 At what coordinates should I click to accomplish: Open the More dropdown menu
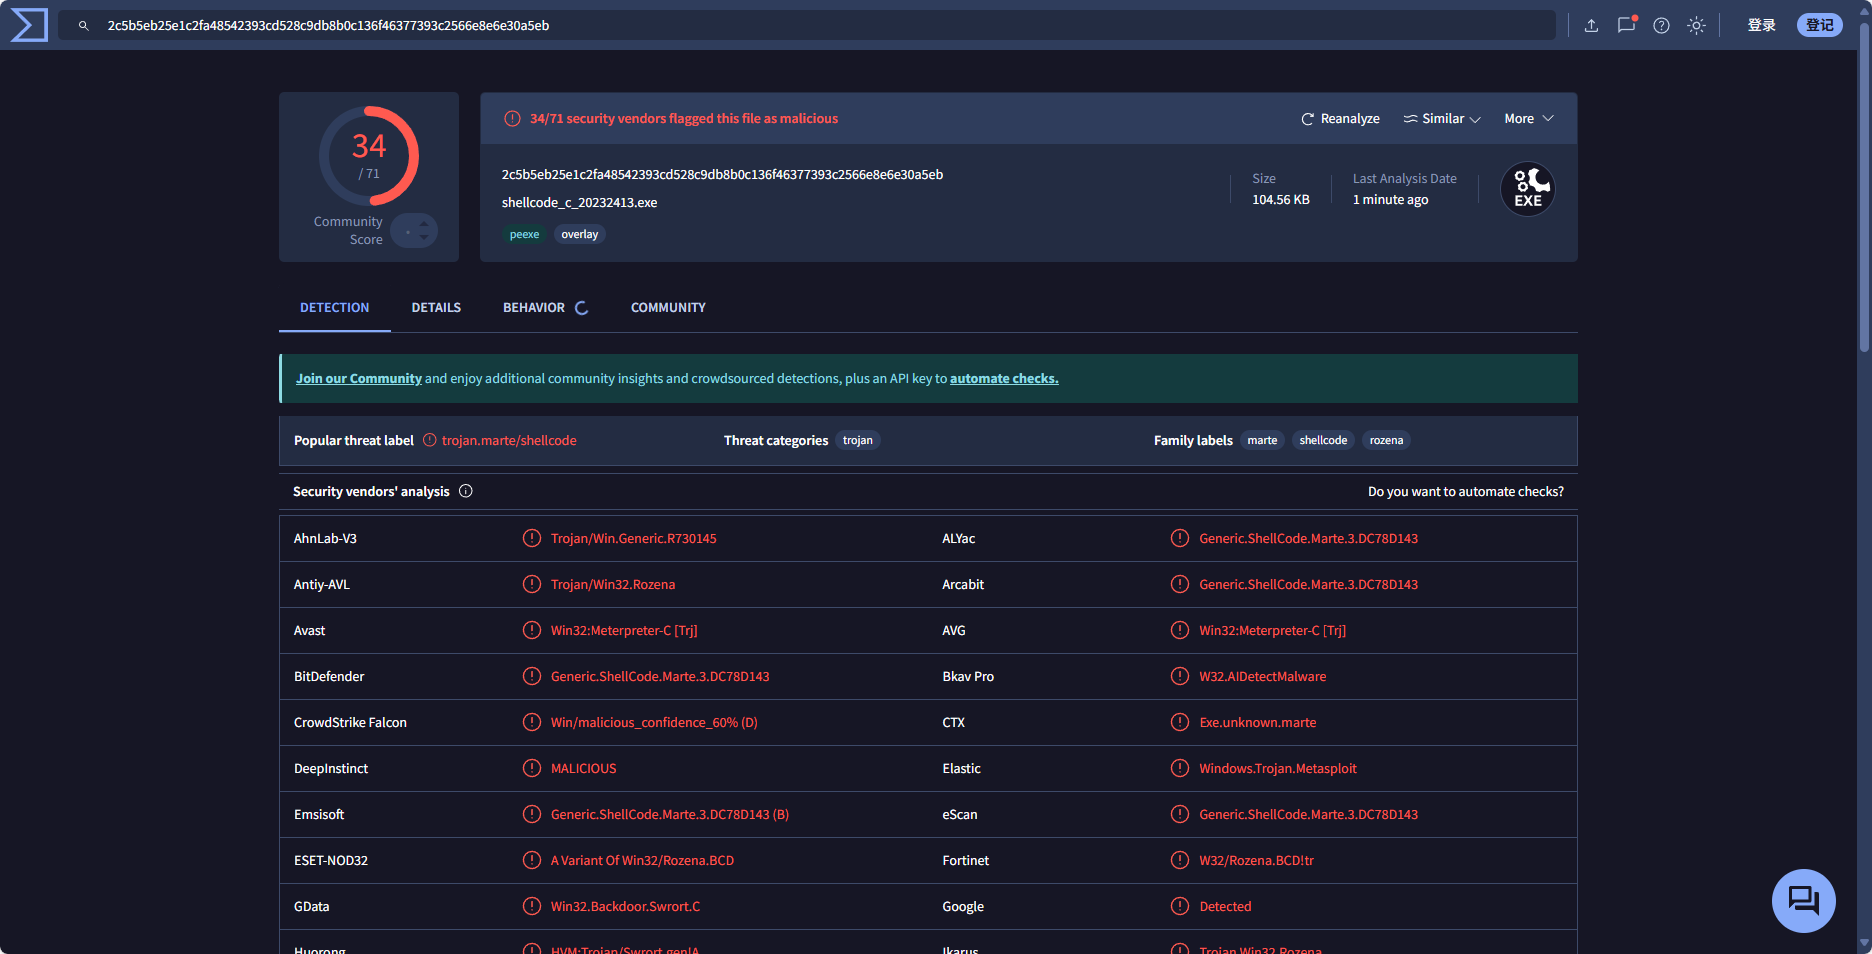click(1529, 119)
